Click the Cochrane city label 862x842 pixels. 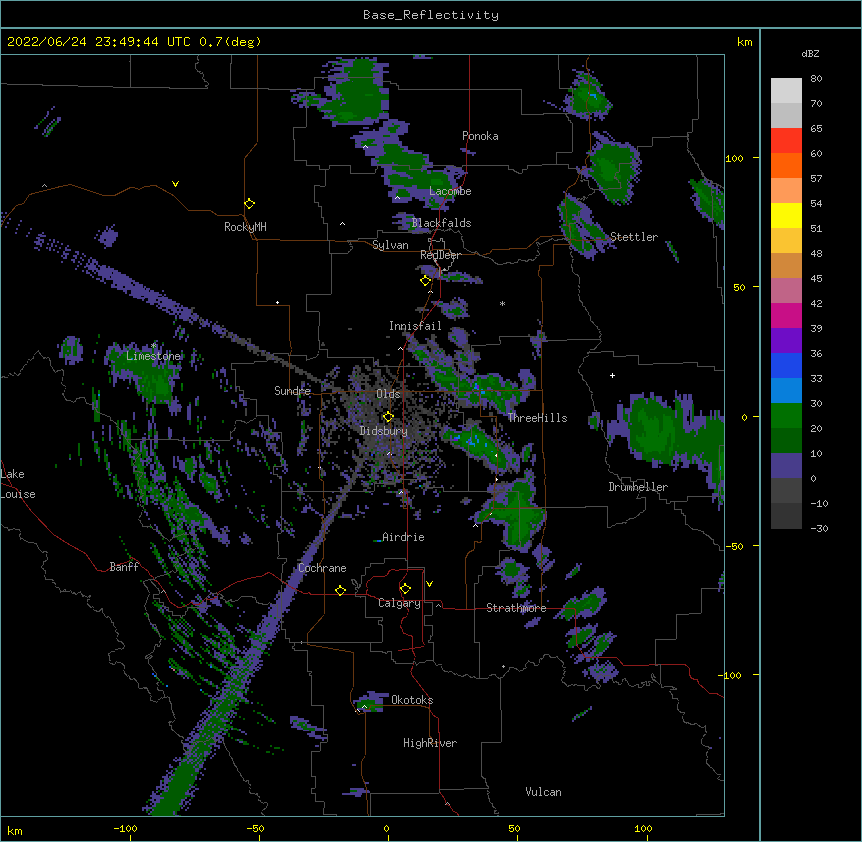tap(322, 568)
